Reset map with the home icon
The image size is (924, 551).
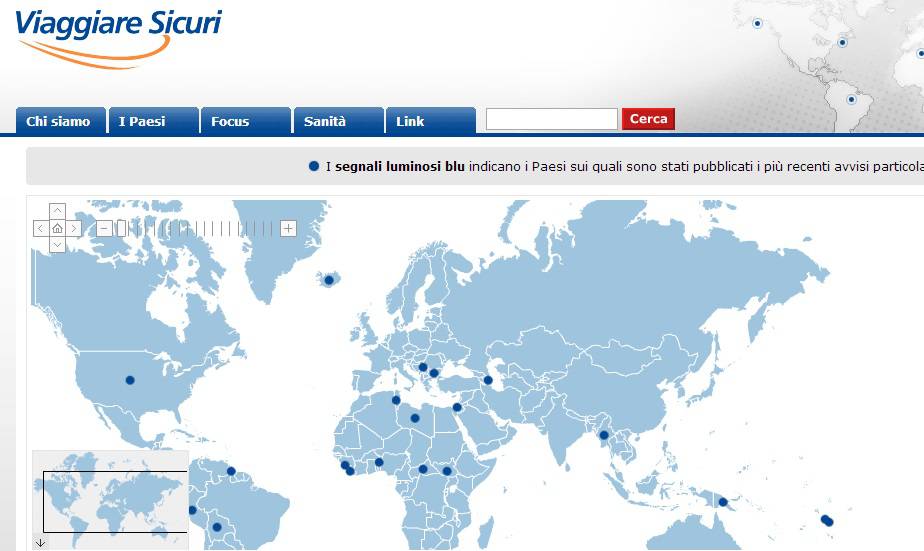pos(57,228)
